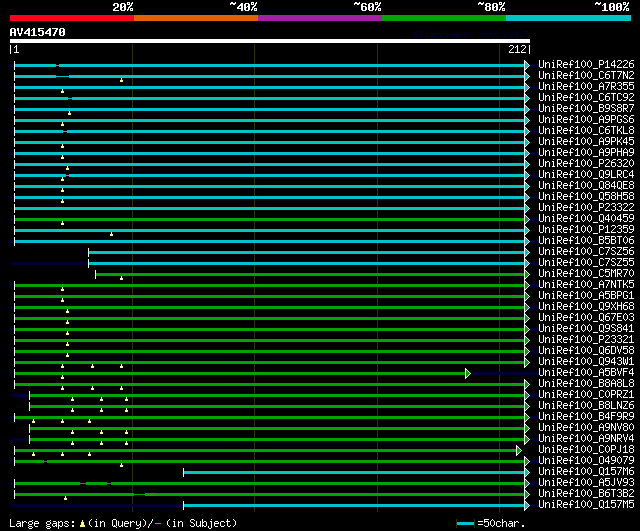Click the white AV415470 query bar
The image size is (640, 531).
coord(270,41)
